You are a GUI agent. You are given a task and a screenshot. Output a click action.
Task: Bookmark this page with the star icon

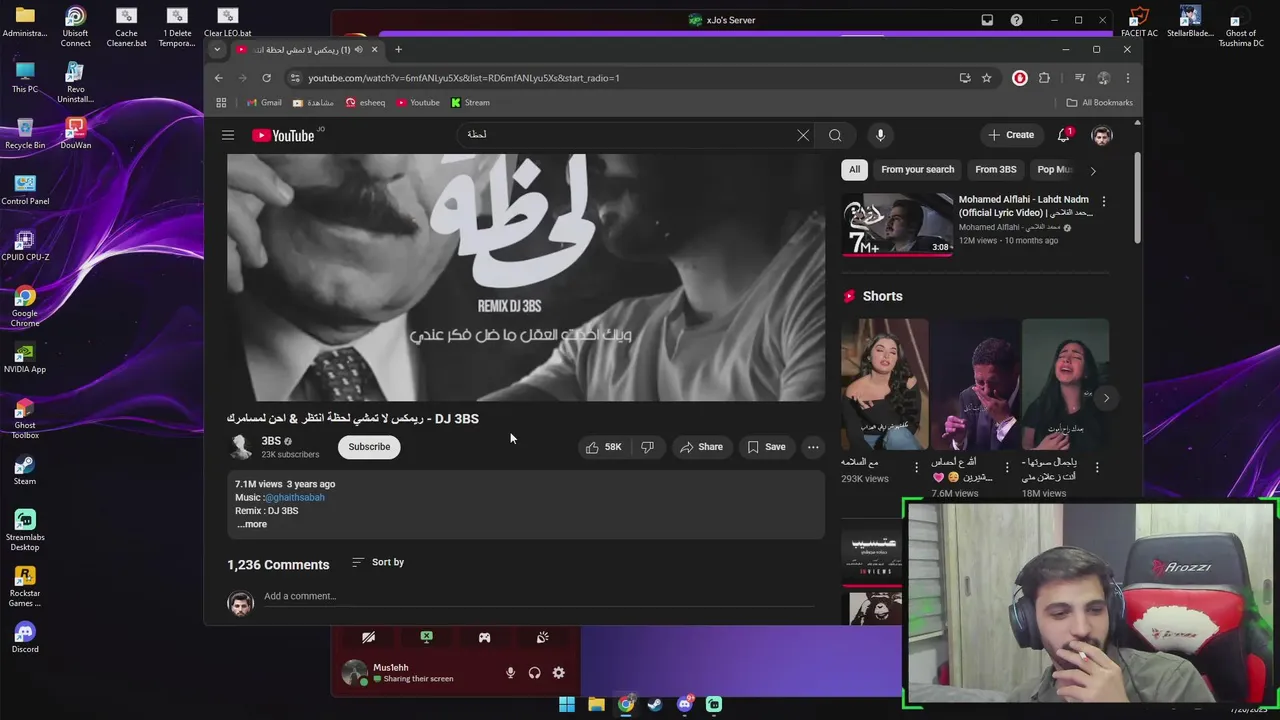point(987,78)
